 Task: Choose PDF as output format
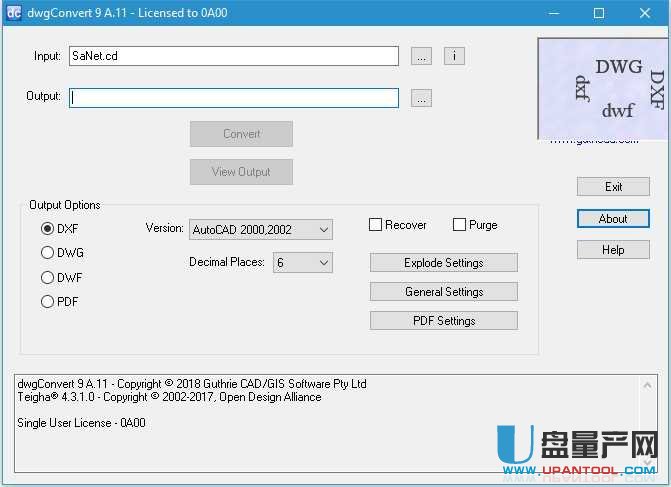[x=47, y=302]
